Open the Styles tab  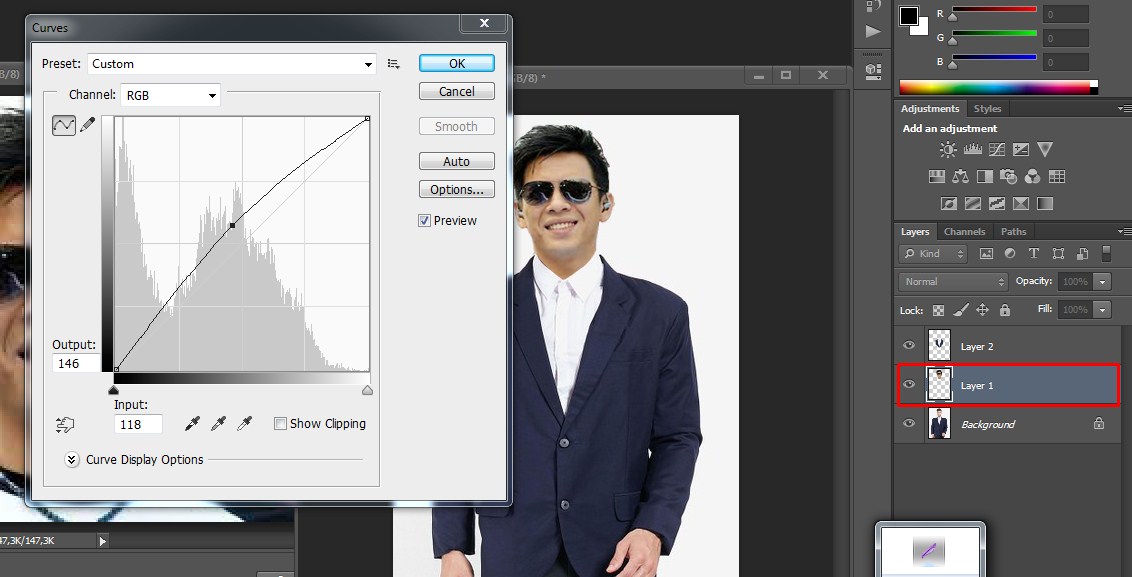[x=987, y=109]
